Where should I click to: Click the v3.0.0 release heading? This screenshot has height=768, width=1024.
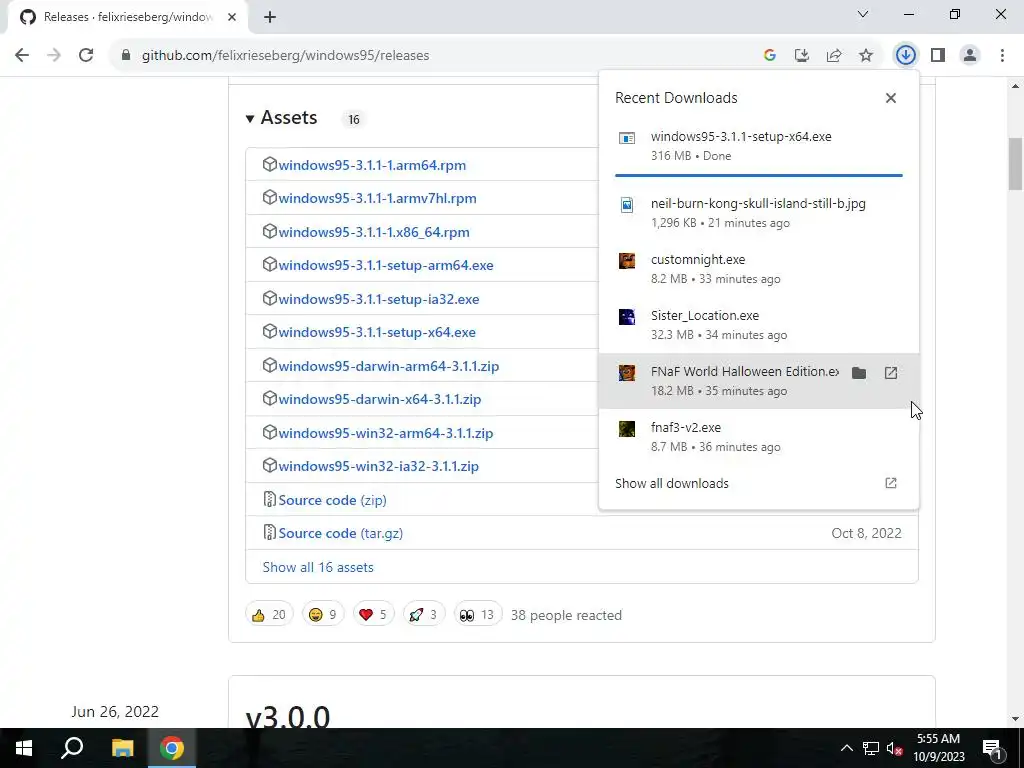point(288,717)
